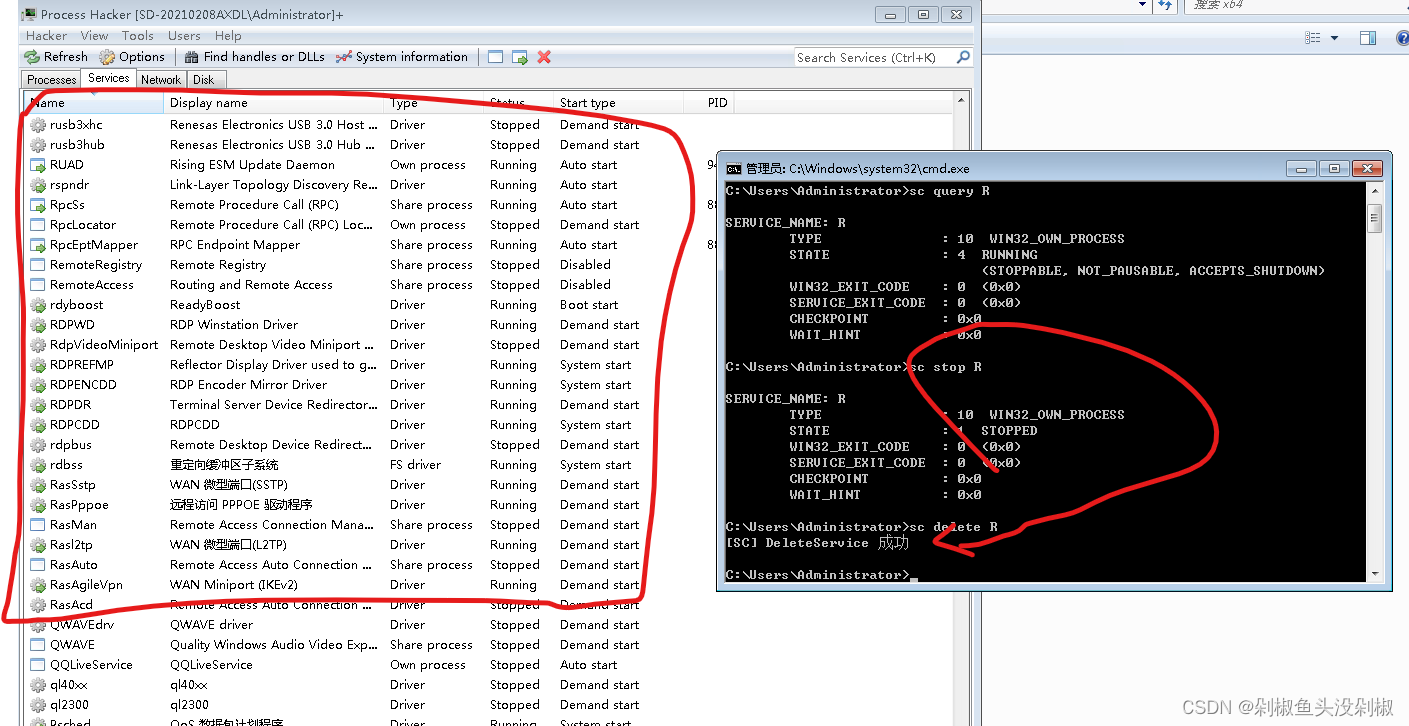The image size is (1409, 726).
Task: Select the RpcLocator service icon
Action: point(38,225)
